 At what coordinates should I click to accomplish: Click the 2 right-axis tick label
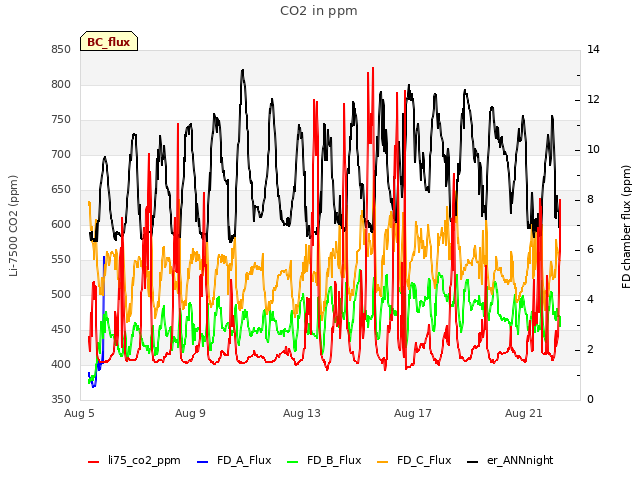pos(591,350)
